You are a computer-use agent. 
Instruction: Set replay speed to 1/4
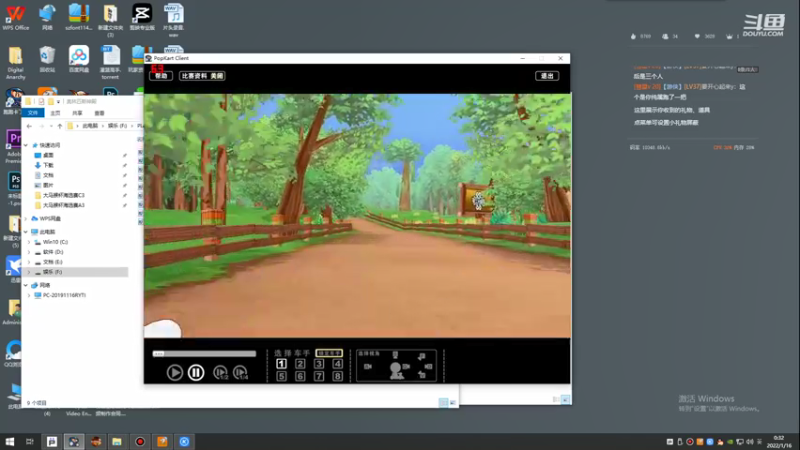tap(240, 372)
